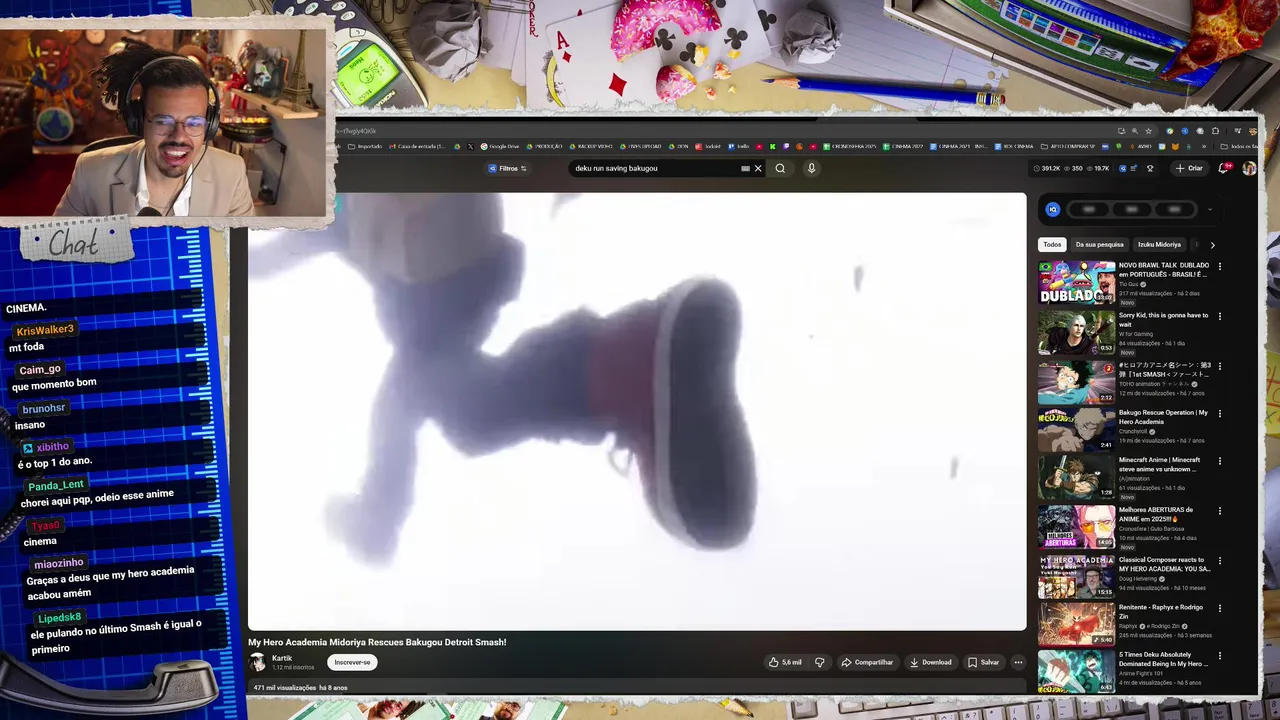This screenshot has height=720, width=1280.
Task: Open 'Melhores ABERTURAS de ANIME' title
Action: (x=1155, y=514)
